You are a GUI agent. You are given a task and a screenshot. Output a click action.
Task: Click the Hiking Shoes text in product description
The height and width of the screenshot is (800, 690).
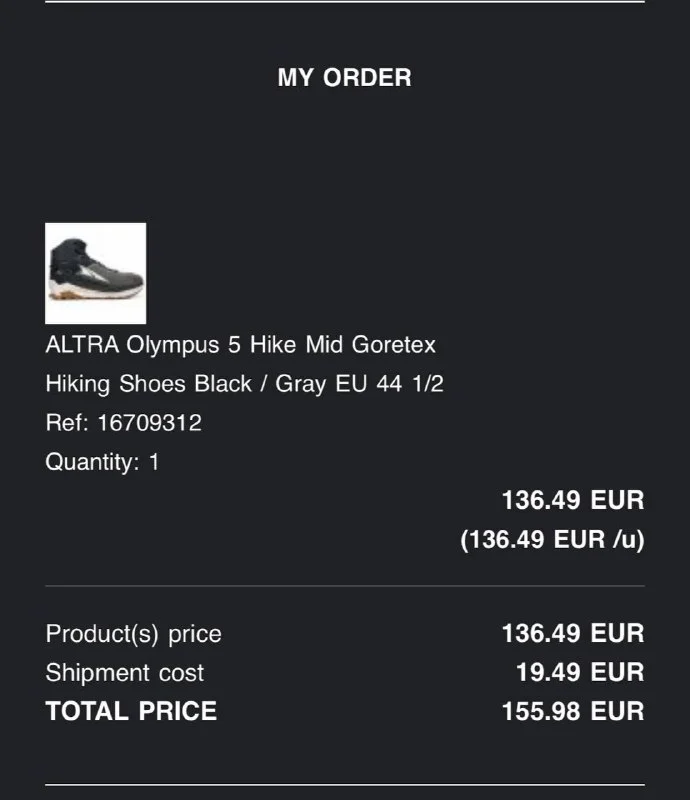tap(116, 384)
